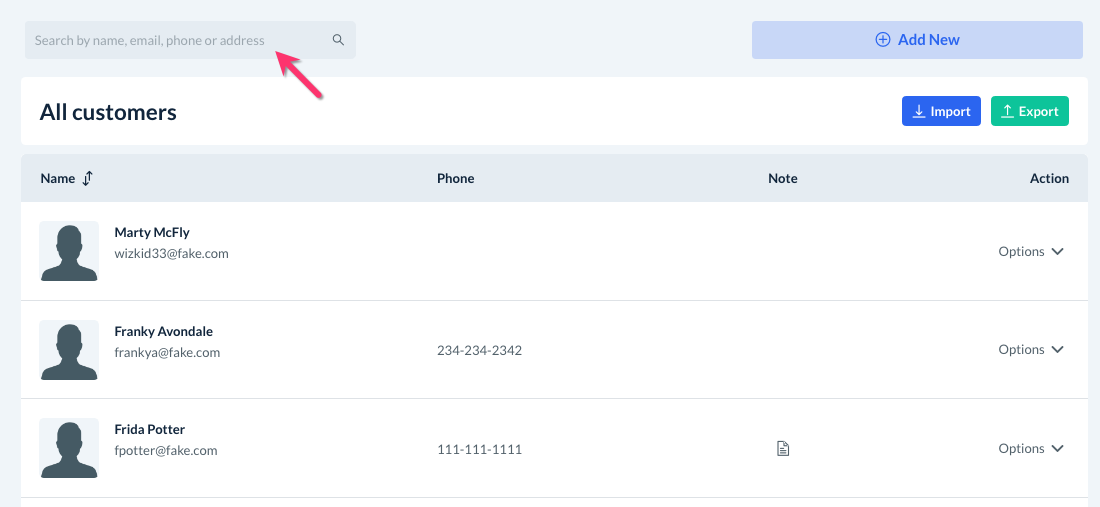Open Frida Potter's note icon
The width and height of the screenshot is (1100, 507).
tap(783, 449)
